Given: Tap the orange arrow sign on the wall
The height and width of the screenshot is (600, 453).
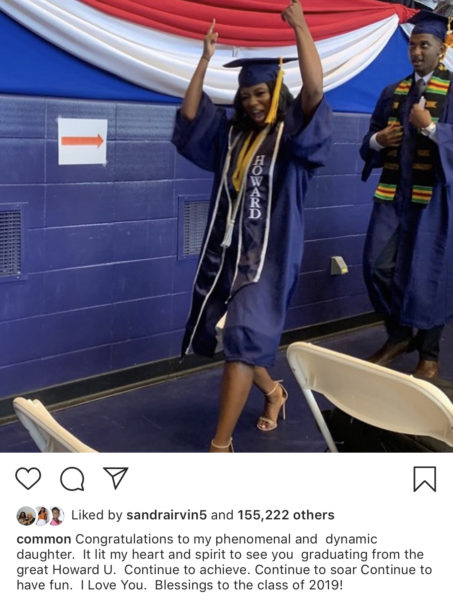Looking at the screenshot, I should pyautogui.click(x=83, y=141).
